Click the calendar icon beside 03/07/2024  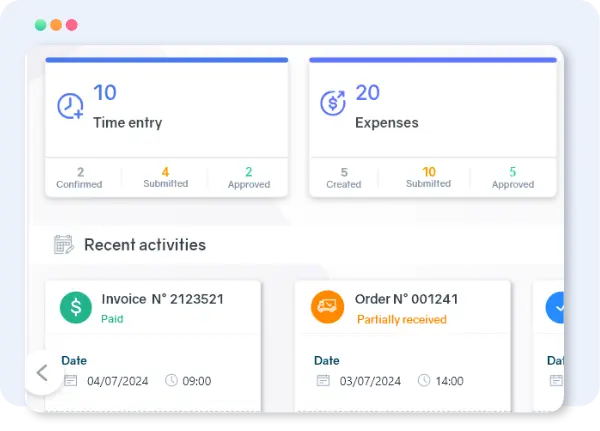click(x=323, y=380)
